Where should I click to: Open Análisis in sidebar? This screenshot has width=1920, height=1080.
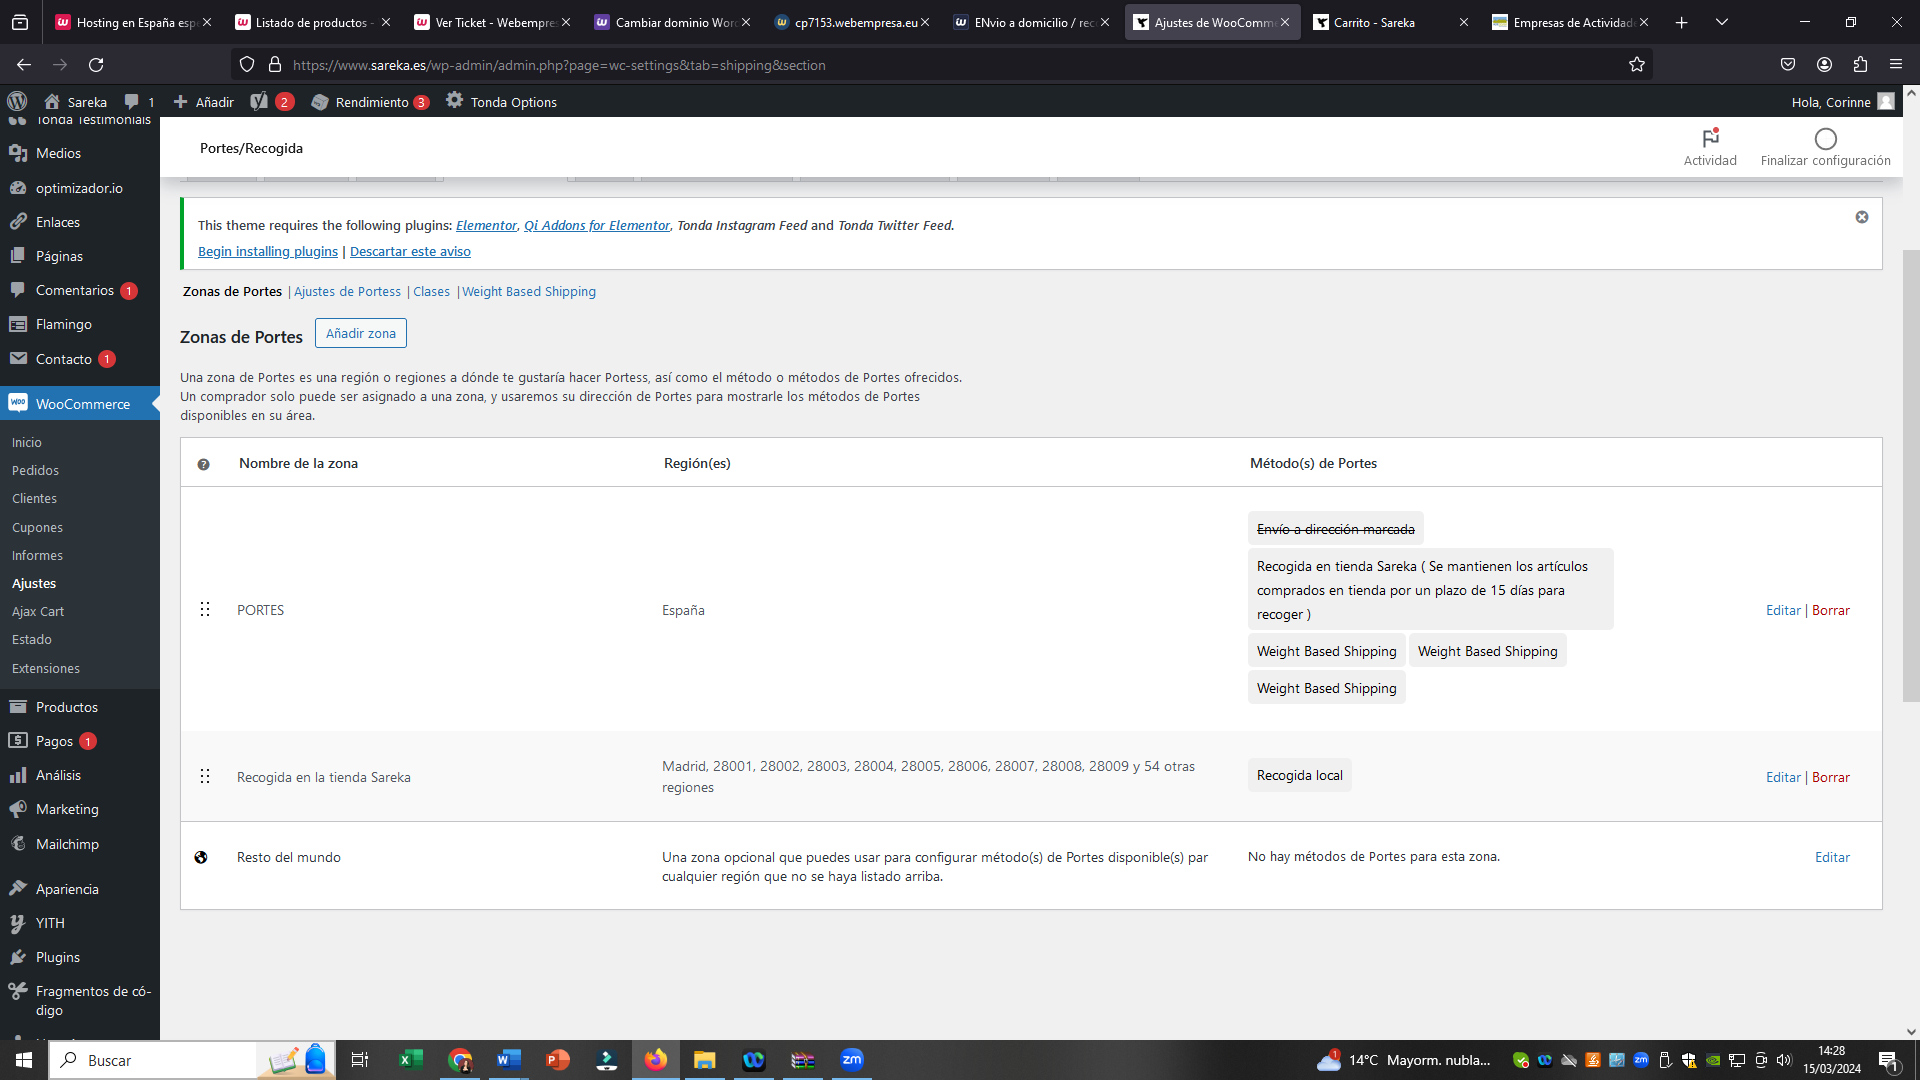(58, 775)
